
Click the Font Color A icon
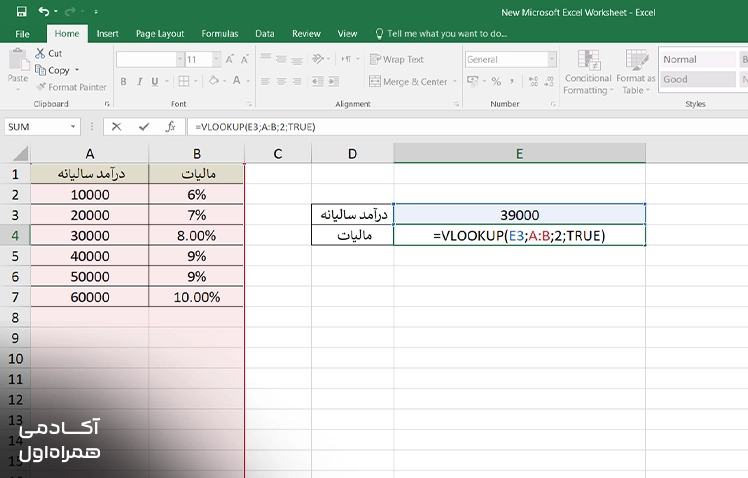(x=237, y=81)
